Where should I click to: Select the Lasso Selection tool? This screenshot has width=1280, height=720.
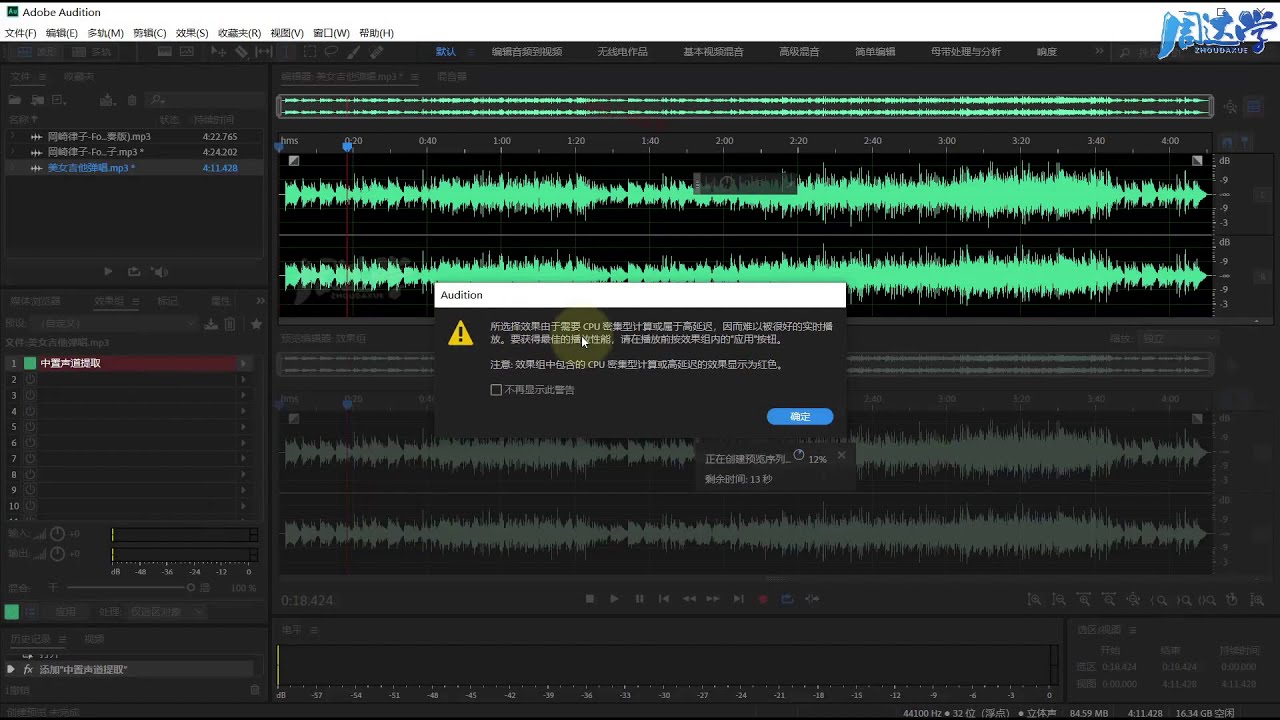click(332, 52)
